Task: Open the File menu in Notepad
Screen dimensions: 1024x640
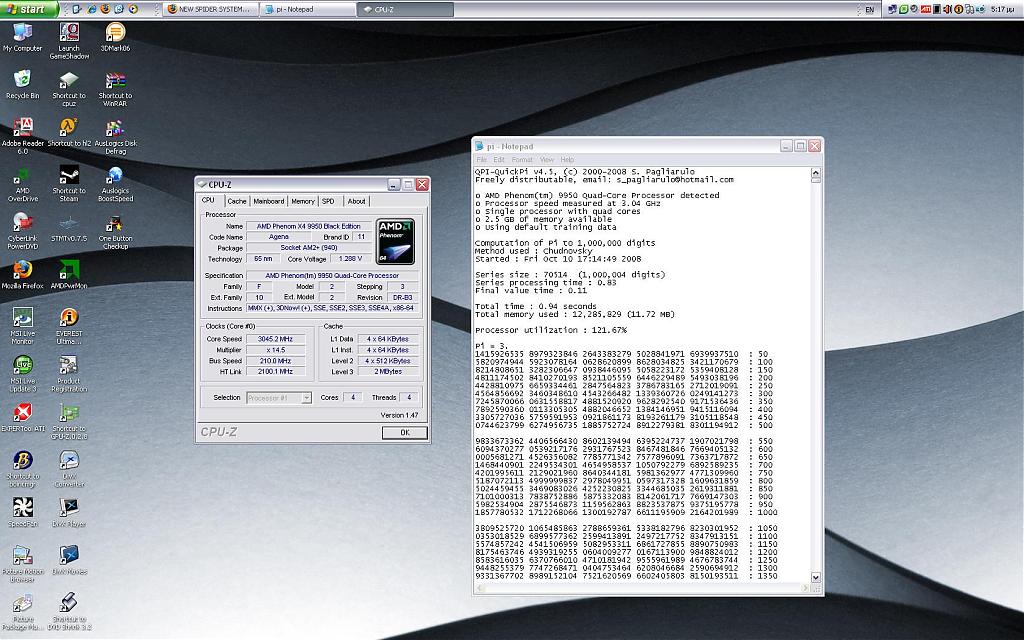Action: 481,159
